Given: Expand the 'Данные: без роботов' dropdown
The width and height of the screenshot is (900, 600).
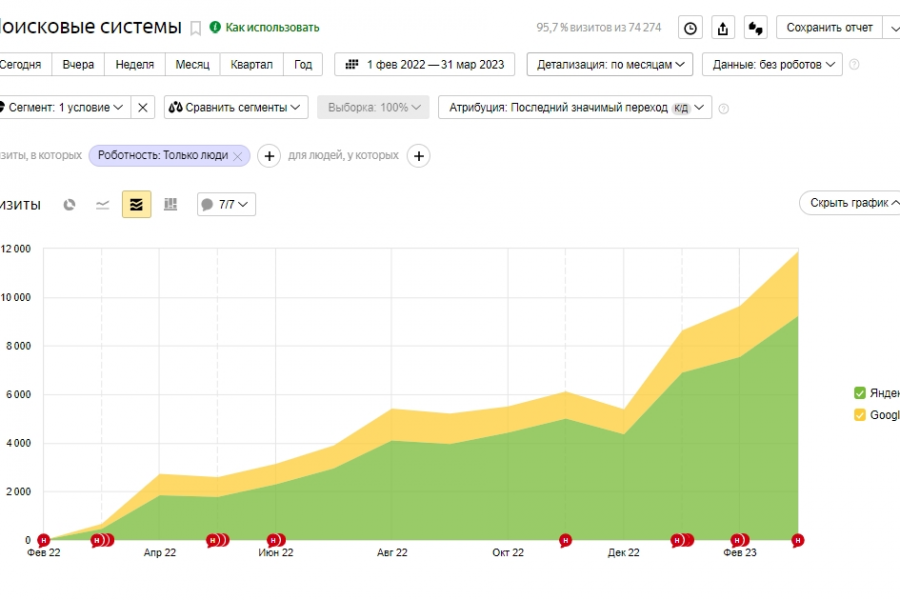Looking at the screenshot, I should (x=772, y=65).
